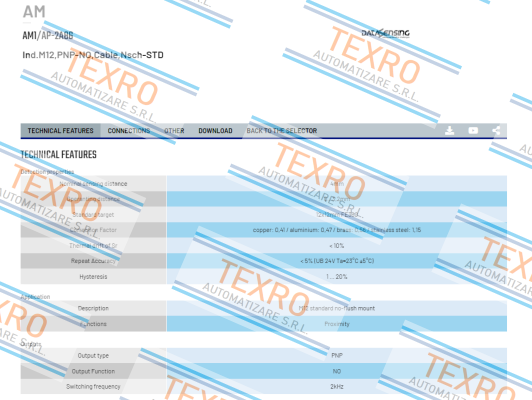Click the NO output function value

pos(337,372)
